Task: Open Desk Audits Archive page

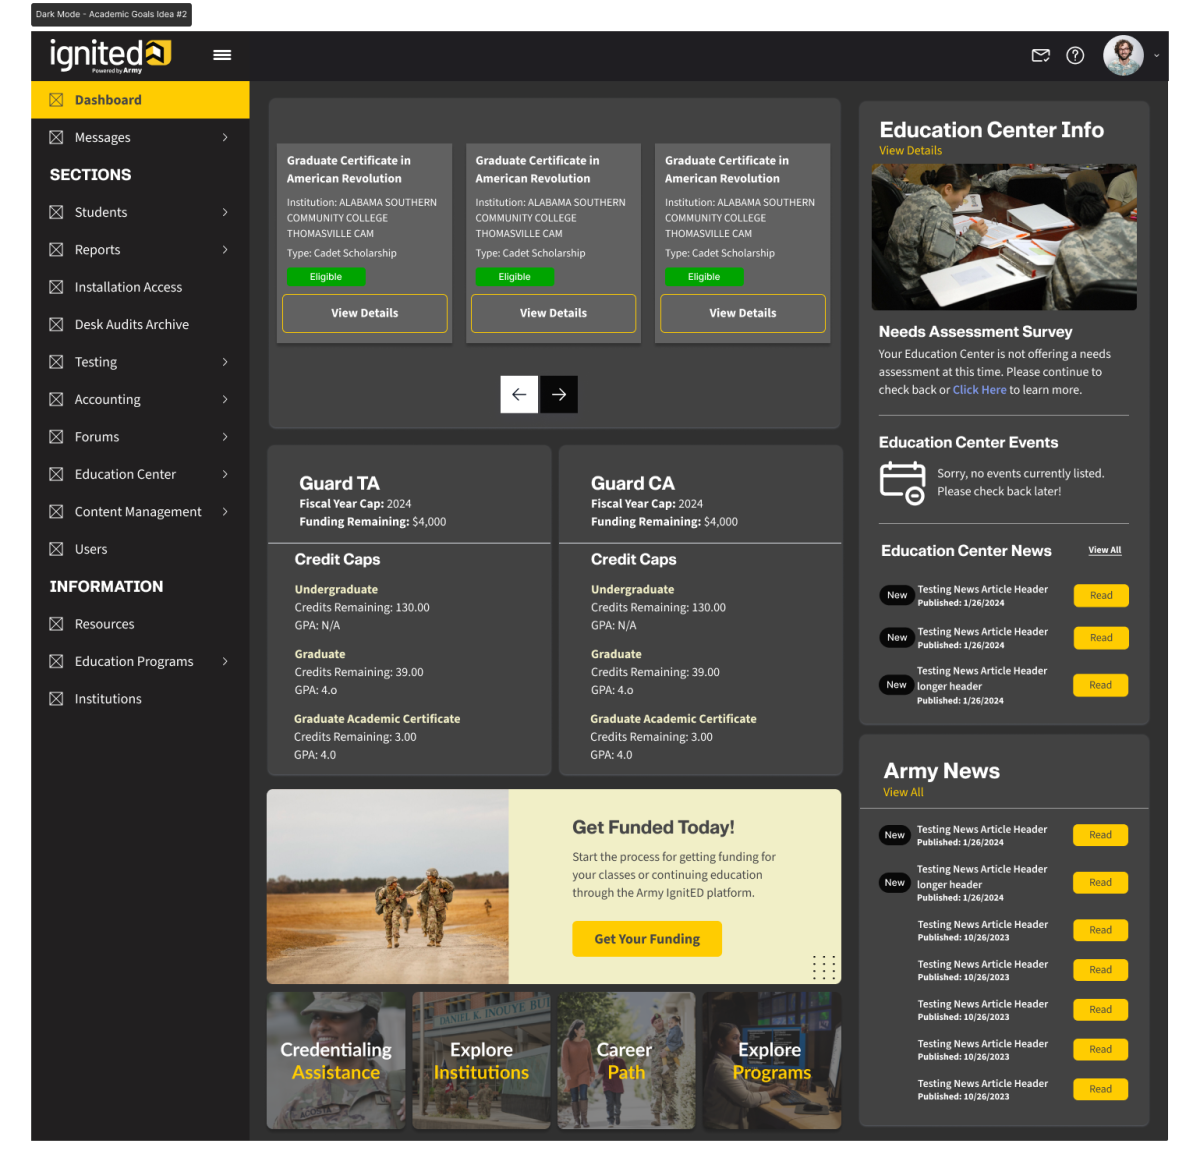Action: point(131,325)
